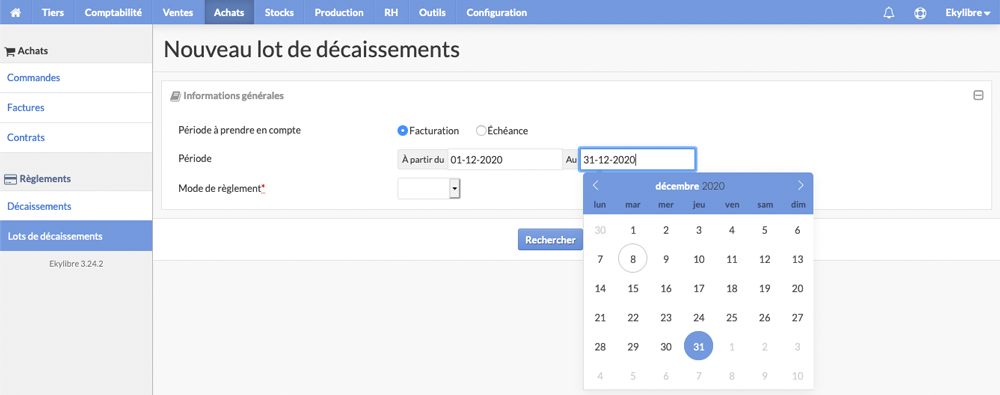Screen dimensions: 1000x395
Task: Pick greyed November 30 in the calendar
Action: tap(600, 230)
